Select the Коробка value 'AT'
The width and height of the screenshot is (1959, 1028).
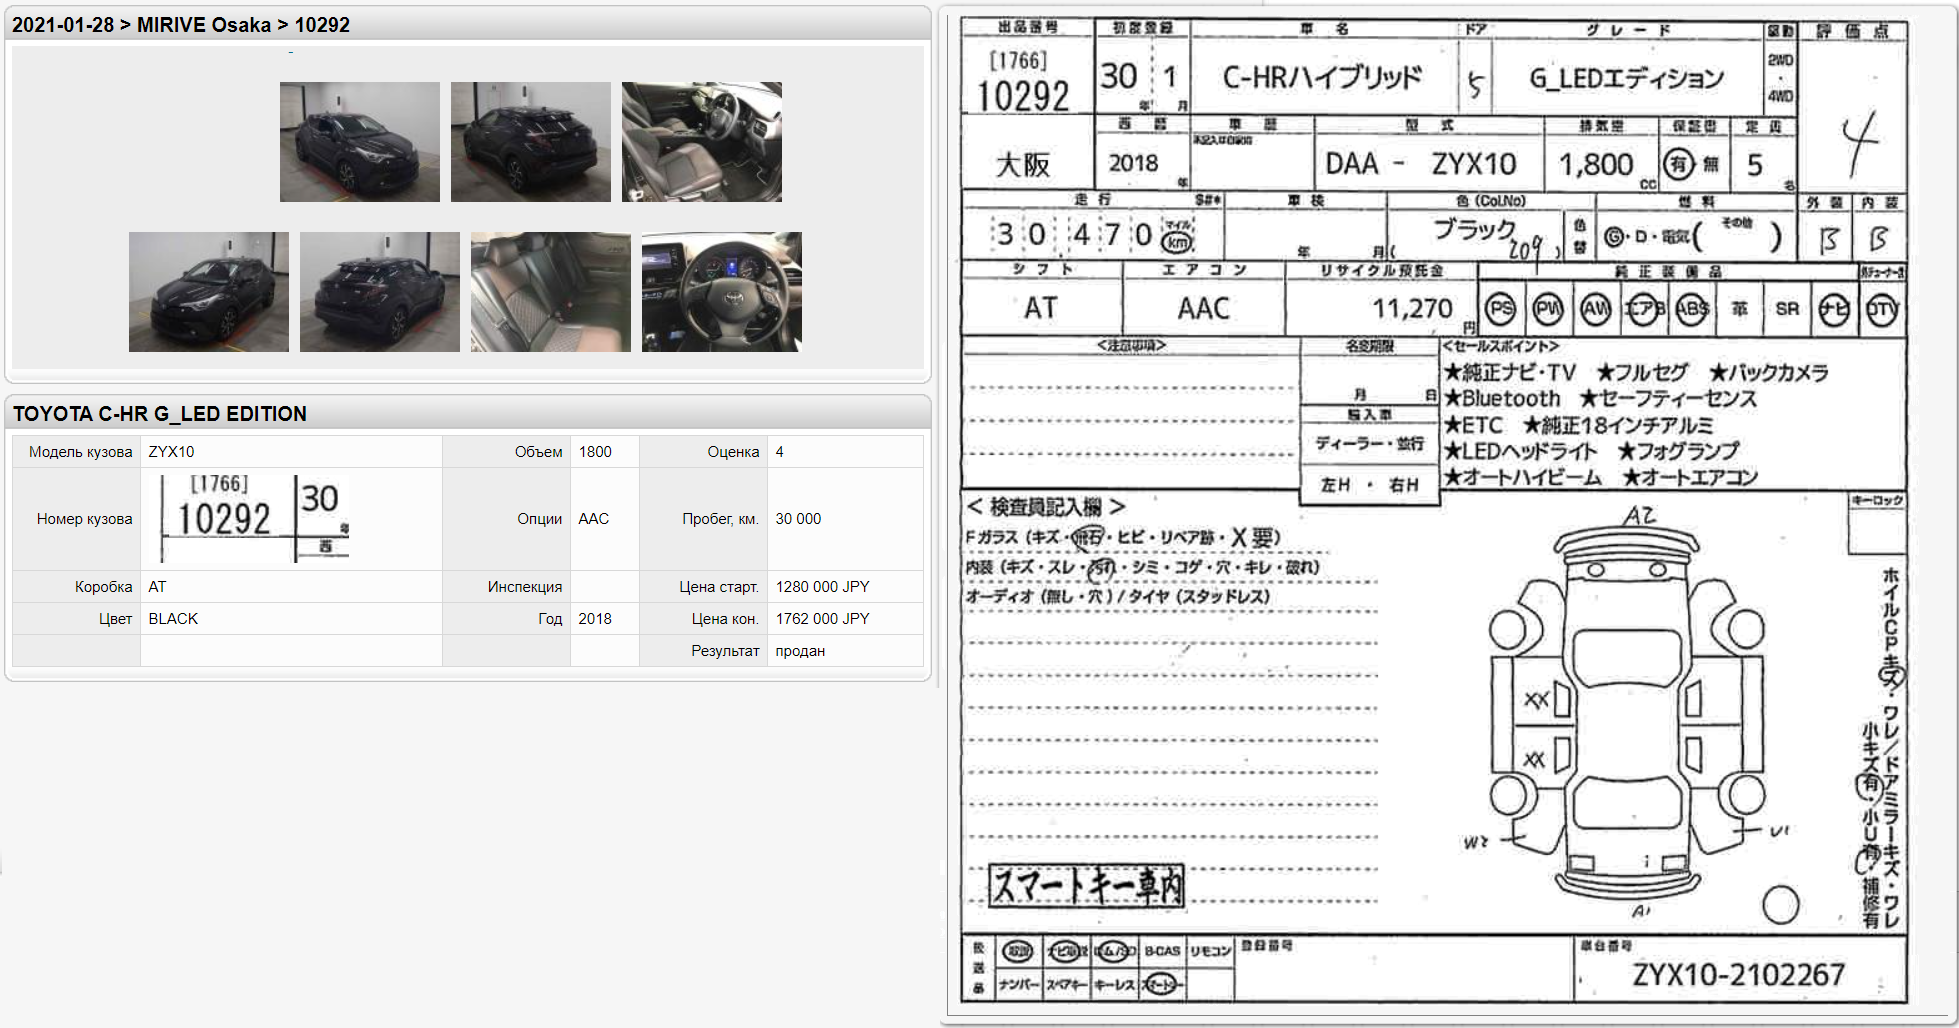click(158, 587)
